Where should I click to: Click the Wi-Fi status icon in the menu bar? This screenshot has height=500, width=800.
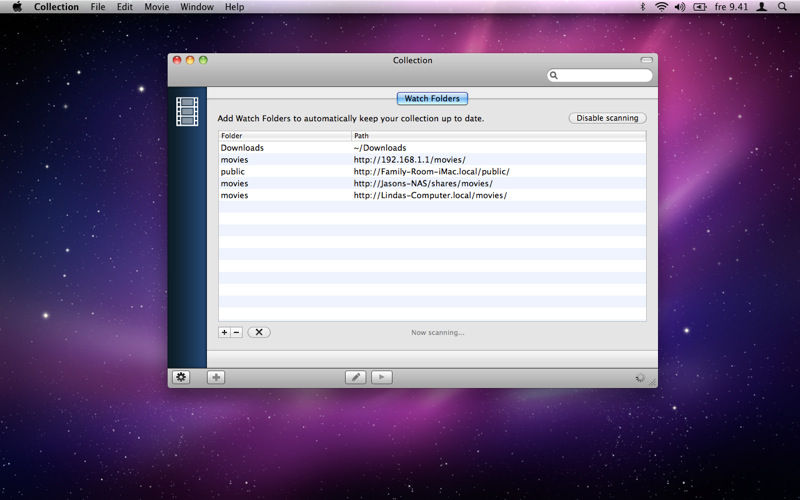[661, 7]
